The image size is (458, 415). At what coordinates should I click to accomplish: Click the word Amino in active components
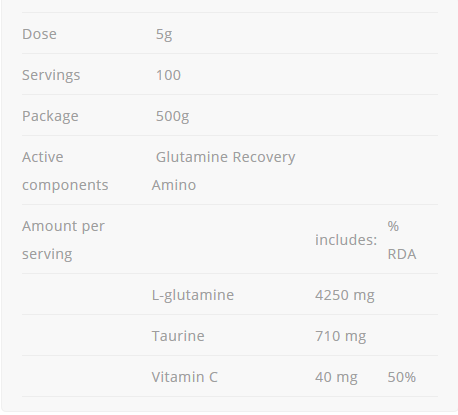[174, 185]
